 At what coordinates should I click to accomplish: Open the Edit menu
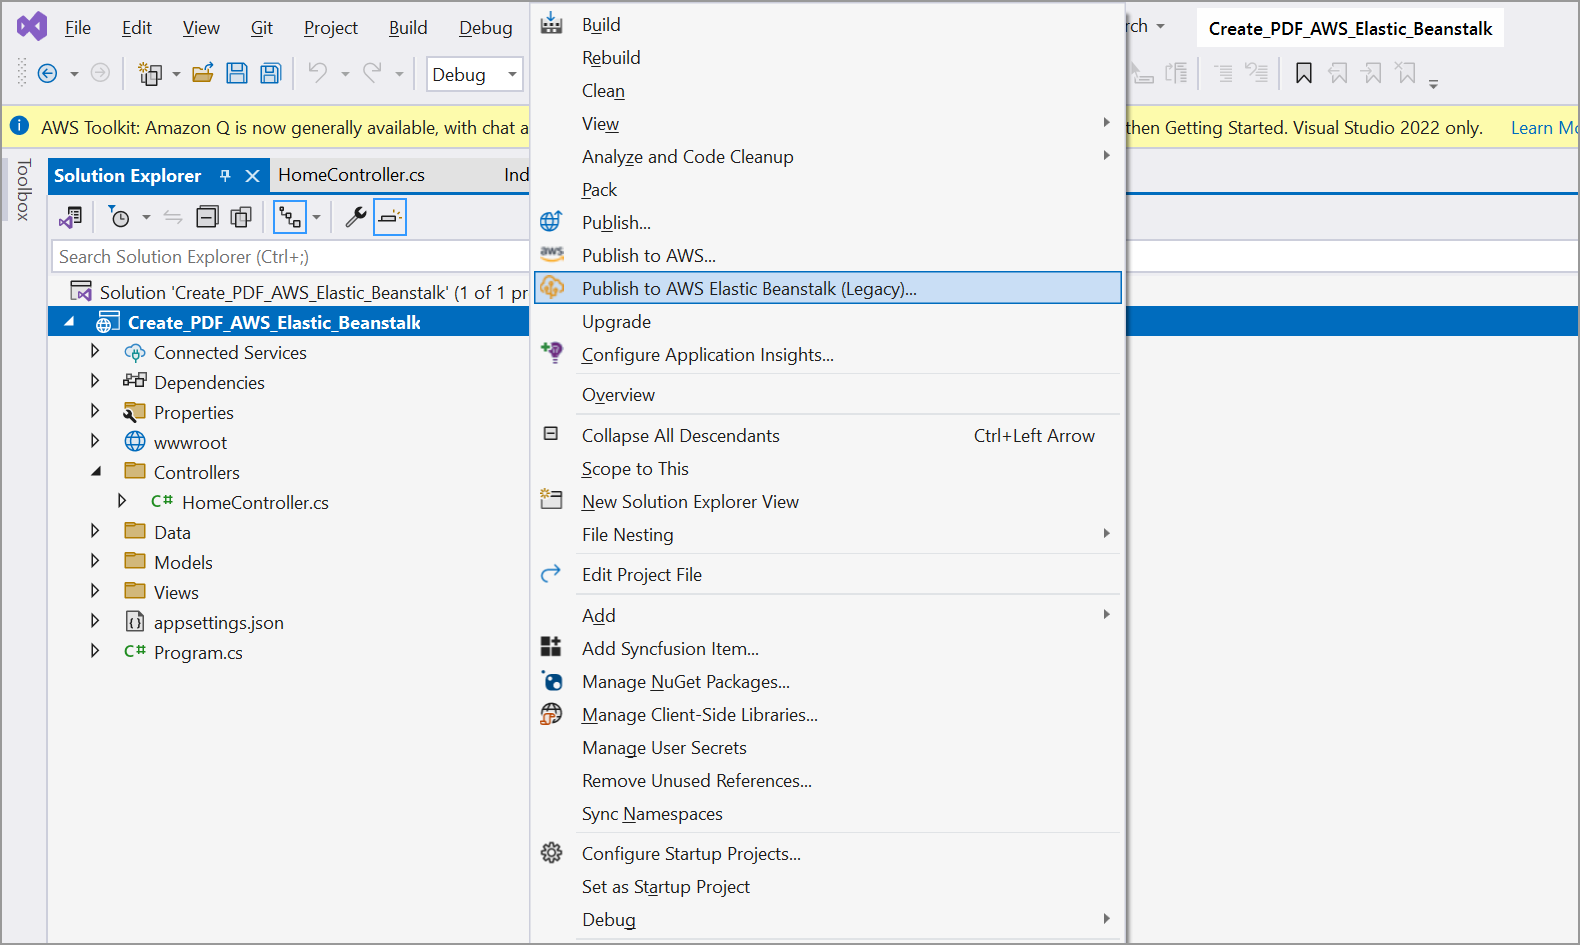[137, 28]
